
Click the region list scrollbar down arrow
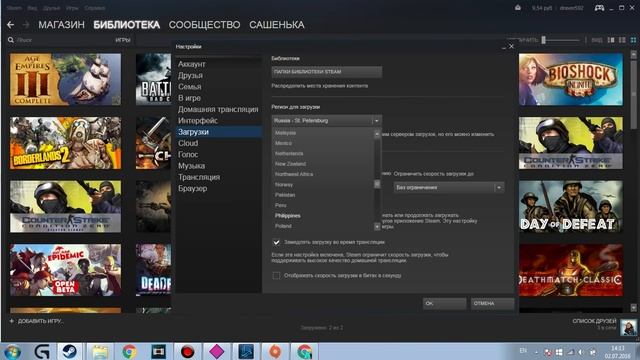(377, 227)
